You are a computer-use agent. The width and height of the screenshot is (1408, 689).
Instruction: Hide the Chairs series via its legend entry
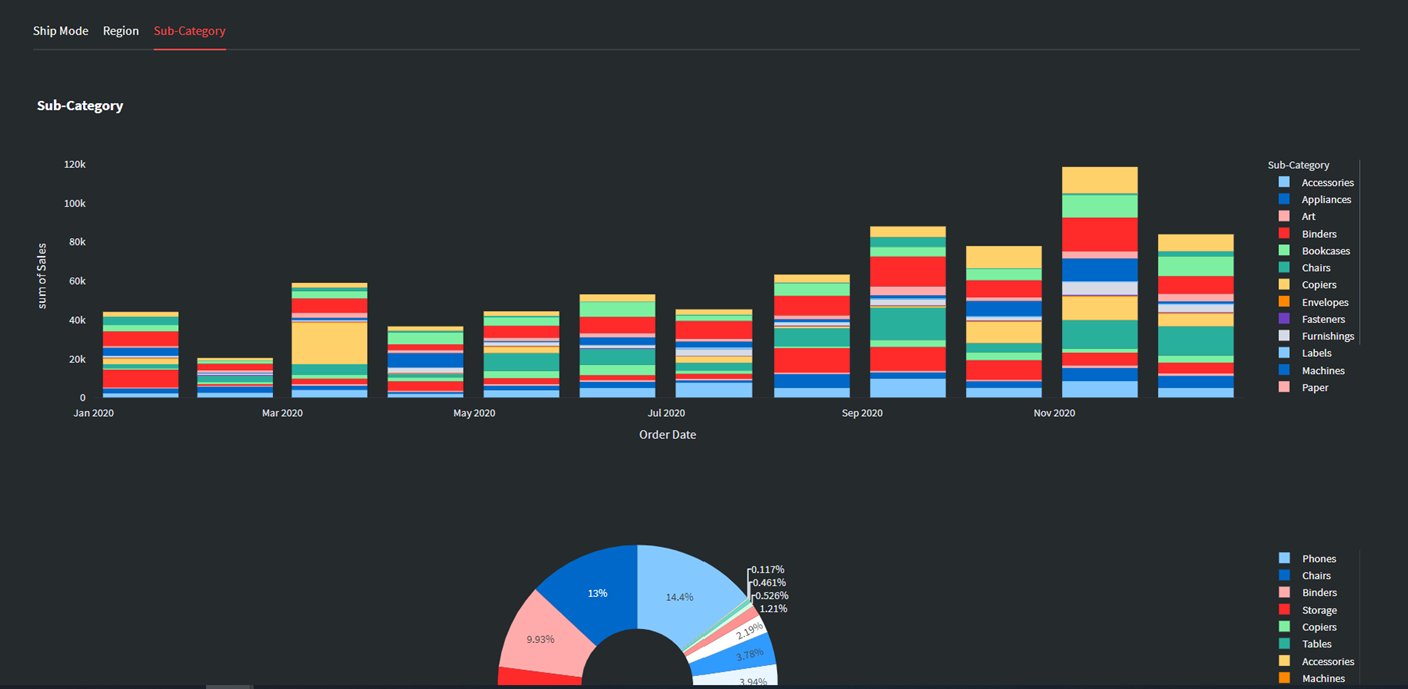[1314, 267]
